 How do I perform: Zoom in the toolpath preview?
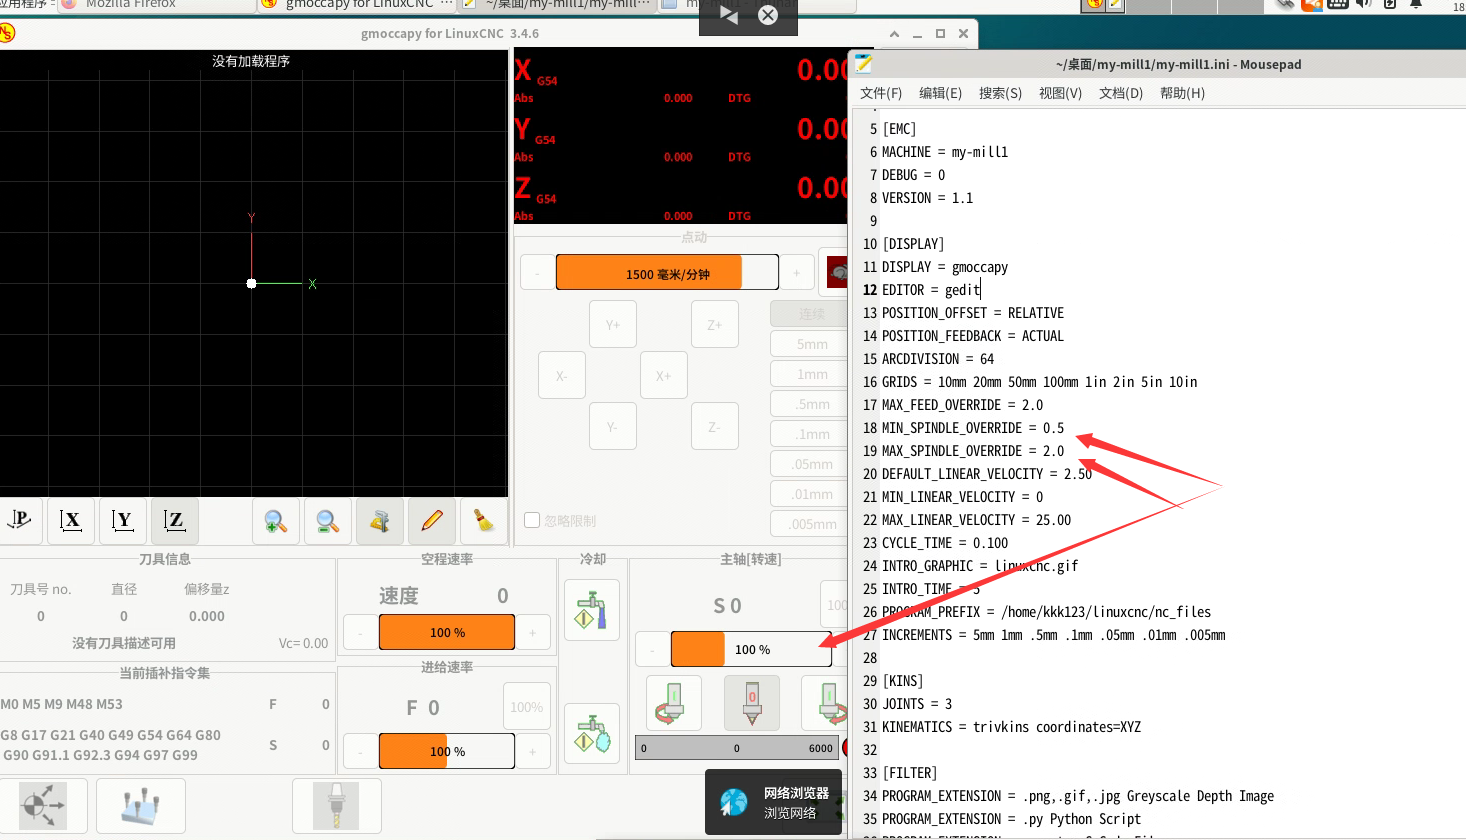tap(275, 521)
